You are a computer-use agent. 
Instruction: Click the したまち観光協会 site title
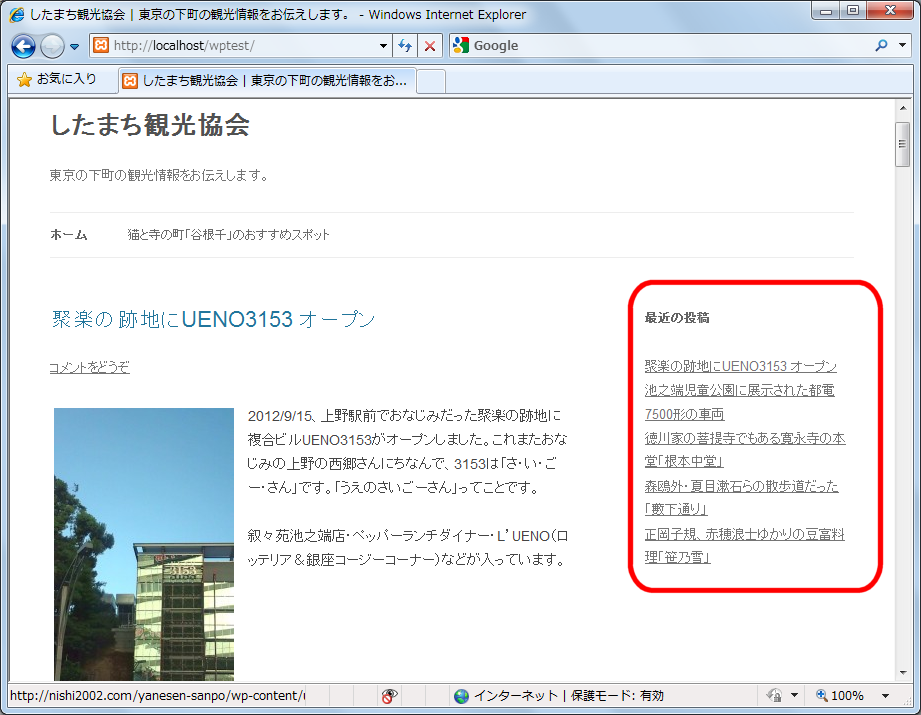150,125
